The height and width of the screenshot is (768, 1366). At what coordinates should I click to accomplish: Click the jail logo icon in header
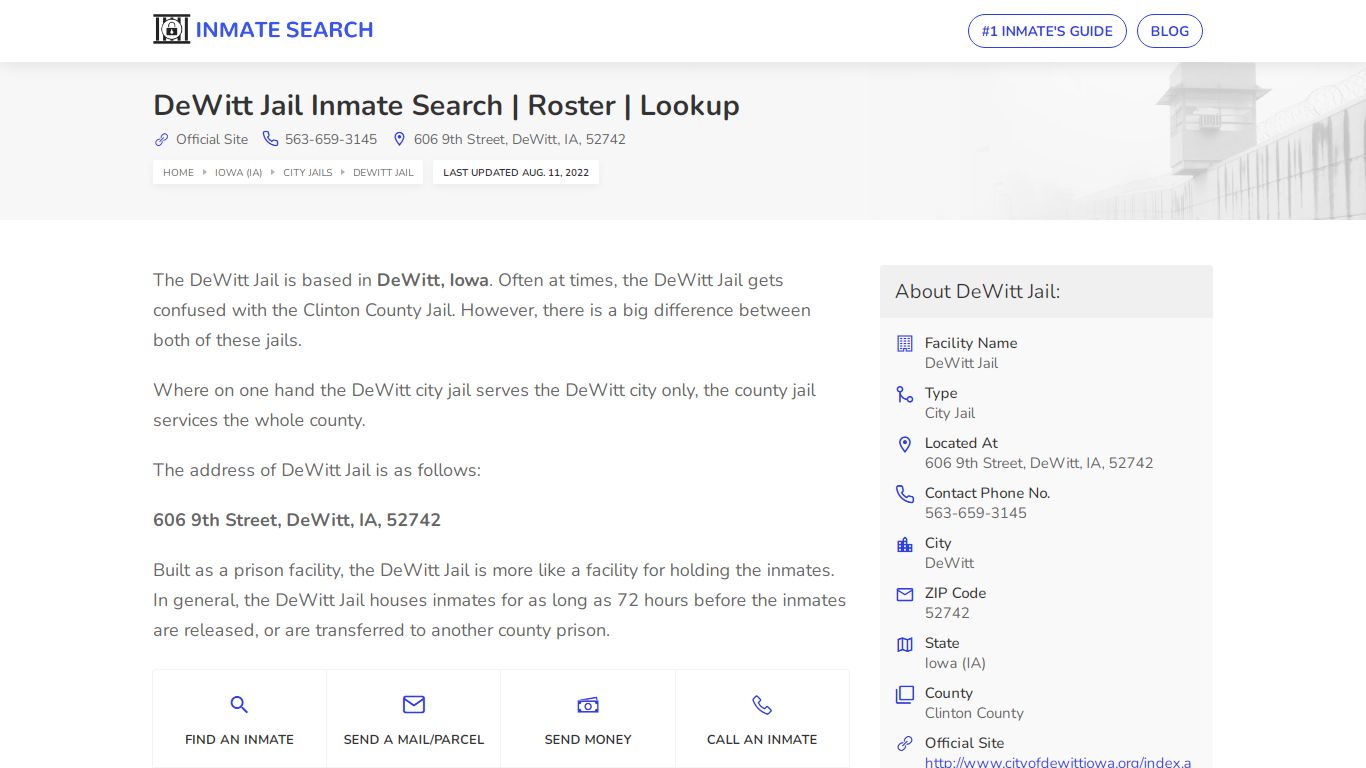point(171,30)
